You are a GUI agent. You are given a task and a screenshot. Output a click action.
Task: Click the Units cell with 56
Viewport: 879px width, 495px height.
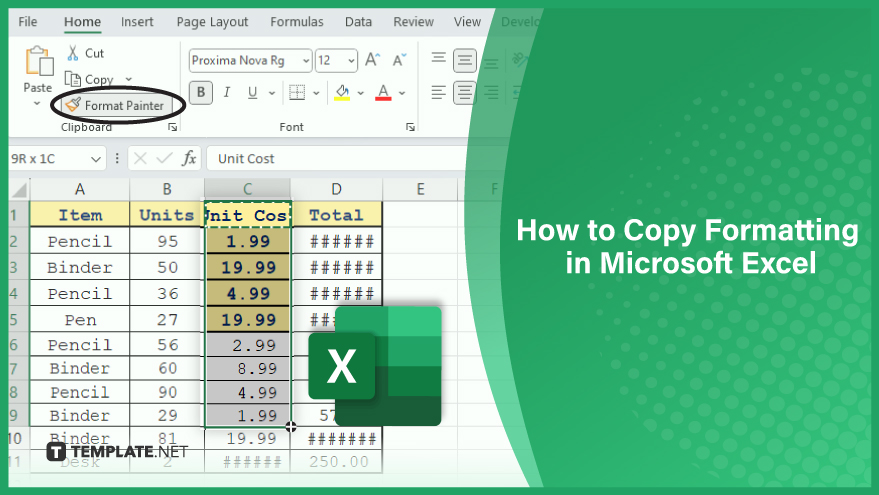coord(166,345)
